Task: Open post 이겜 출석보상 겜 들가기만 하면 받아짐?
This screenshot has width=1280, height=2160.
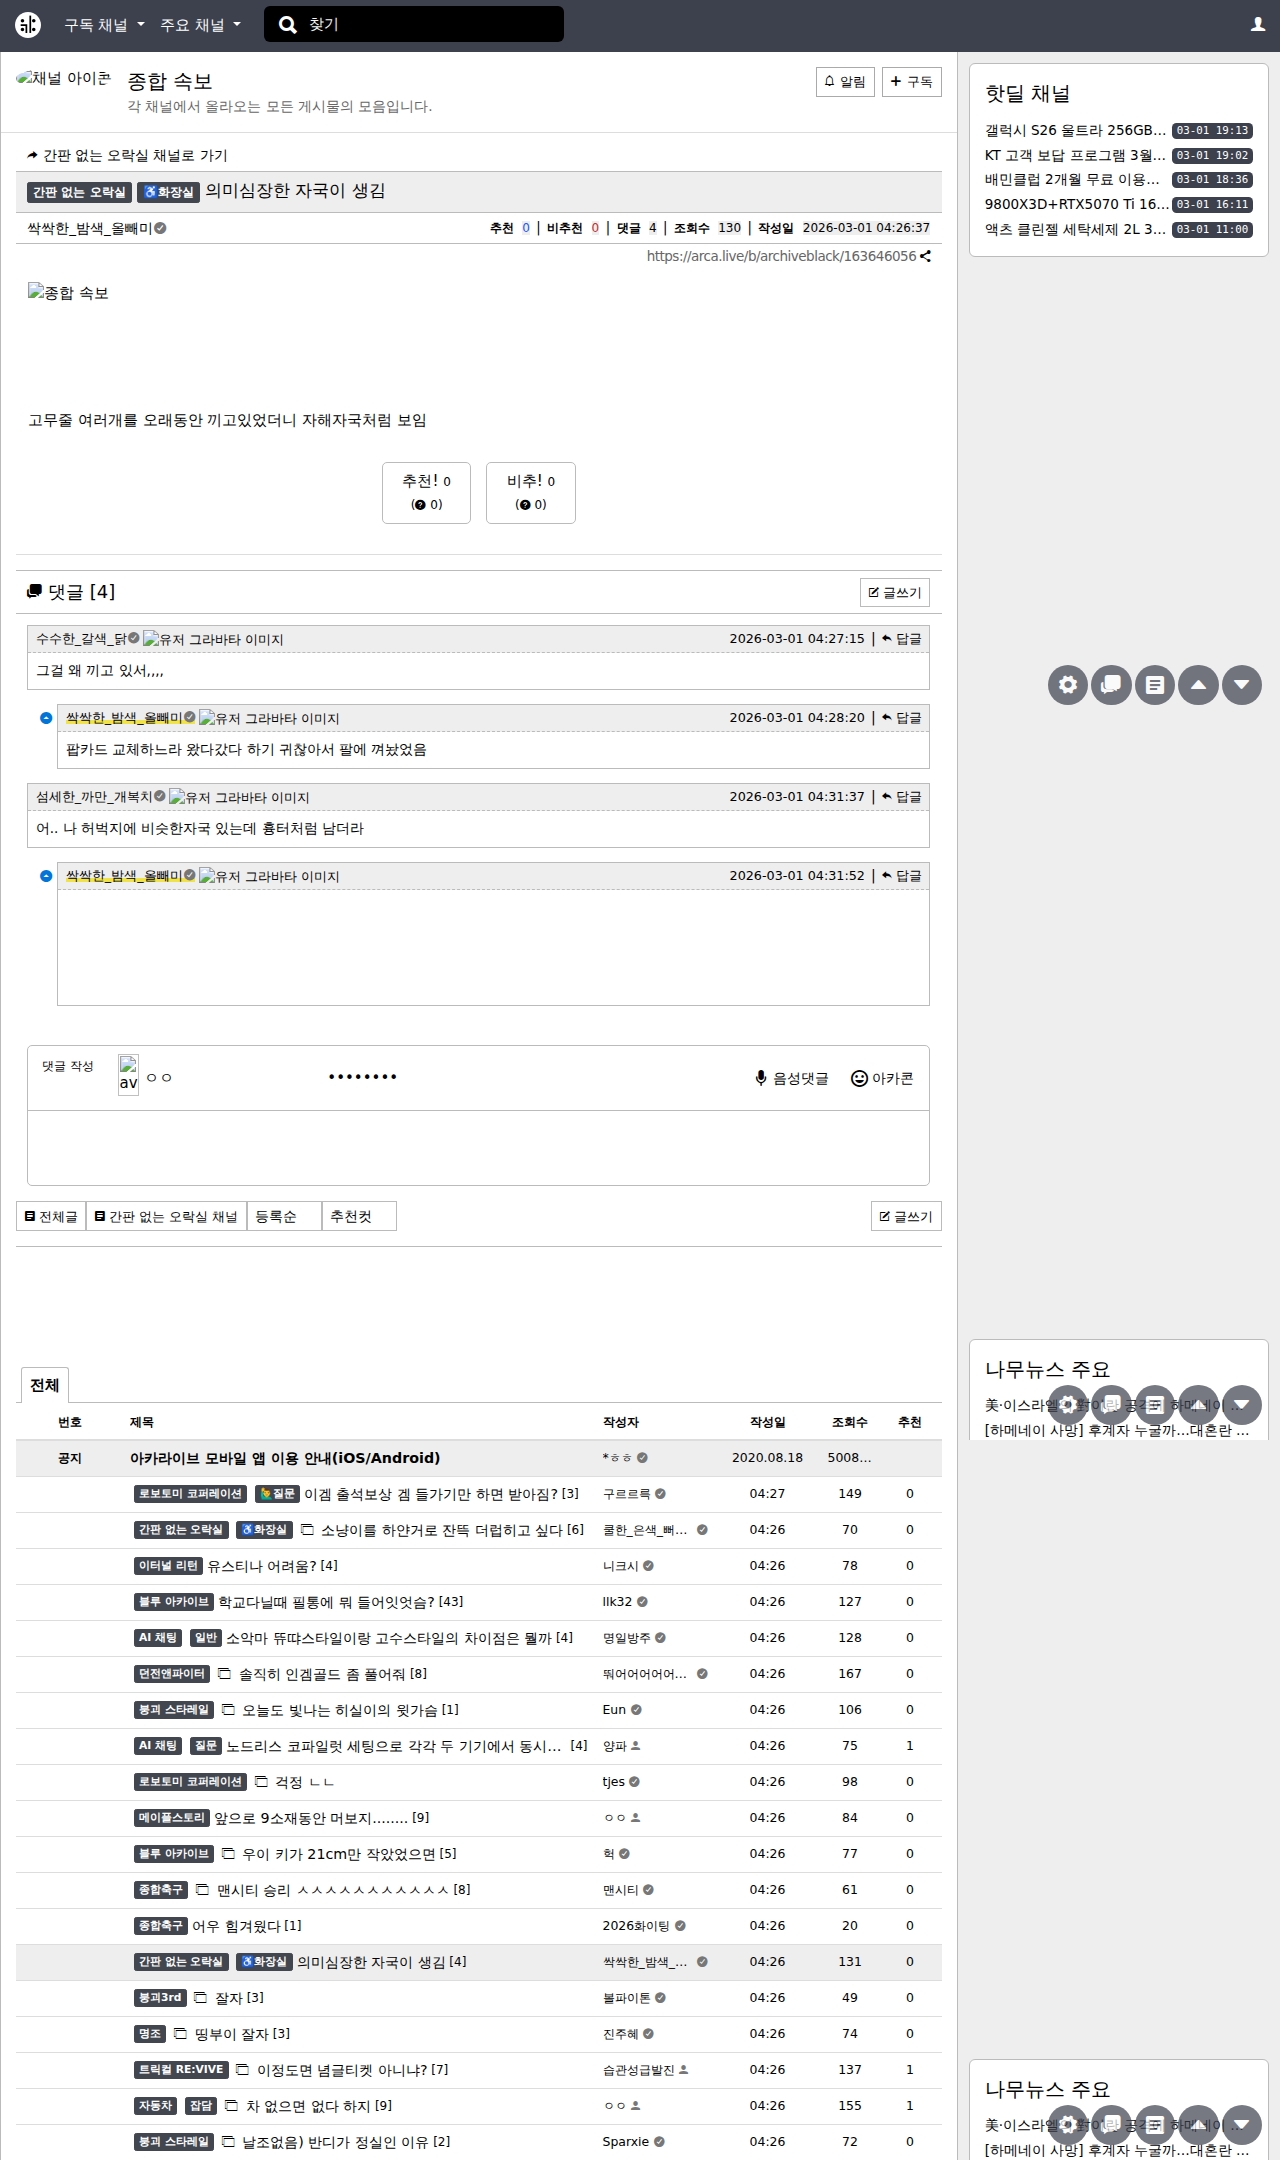Action: pos(431,1494)
